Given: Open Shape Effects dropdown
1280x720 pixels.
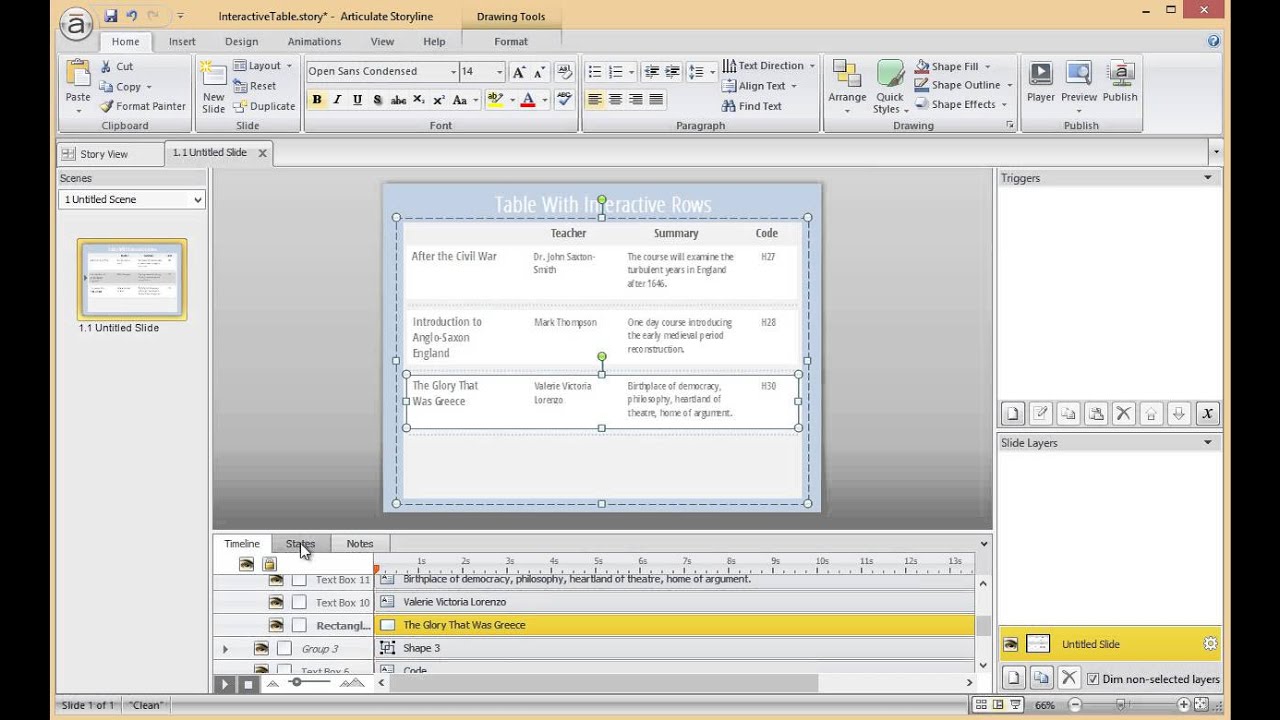Looking at the screenshot, I should click(962, 104).
